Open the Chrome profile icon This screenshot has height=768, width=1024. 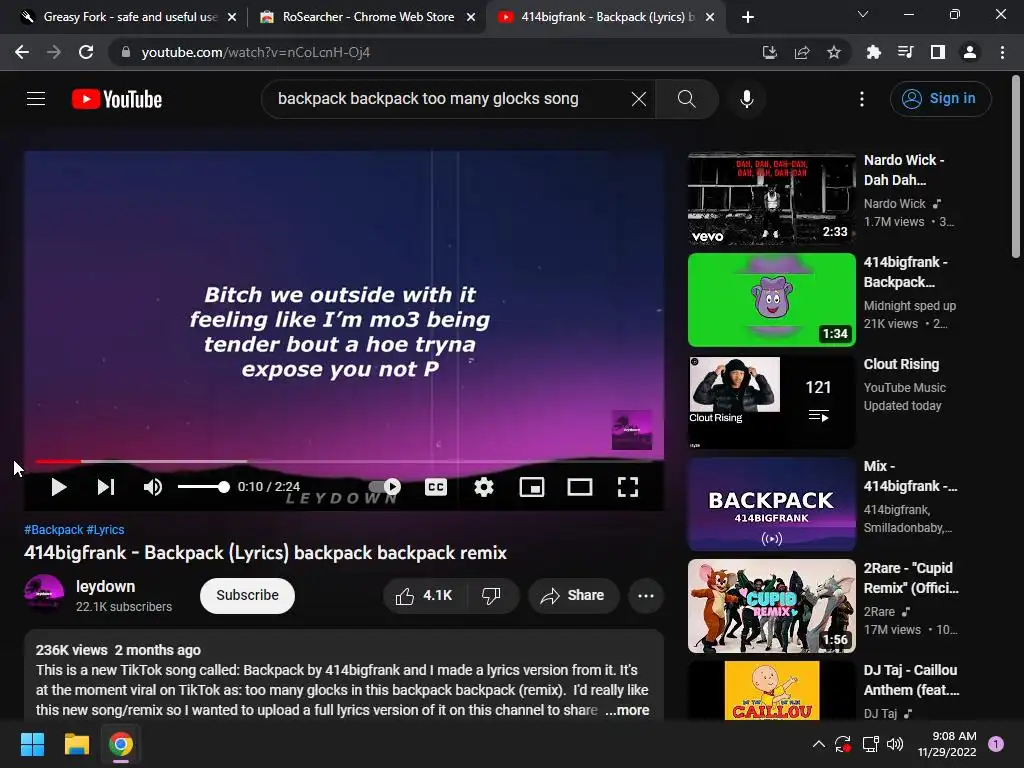click(x=970, y=52)
